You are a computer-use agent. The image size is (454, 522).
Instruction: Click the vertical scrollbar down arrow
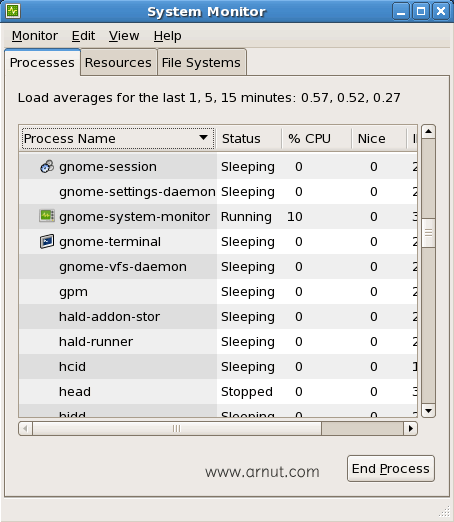coord(428,411)
